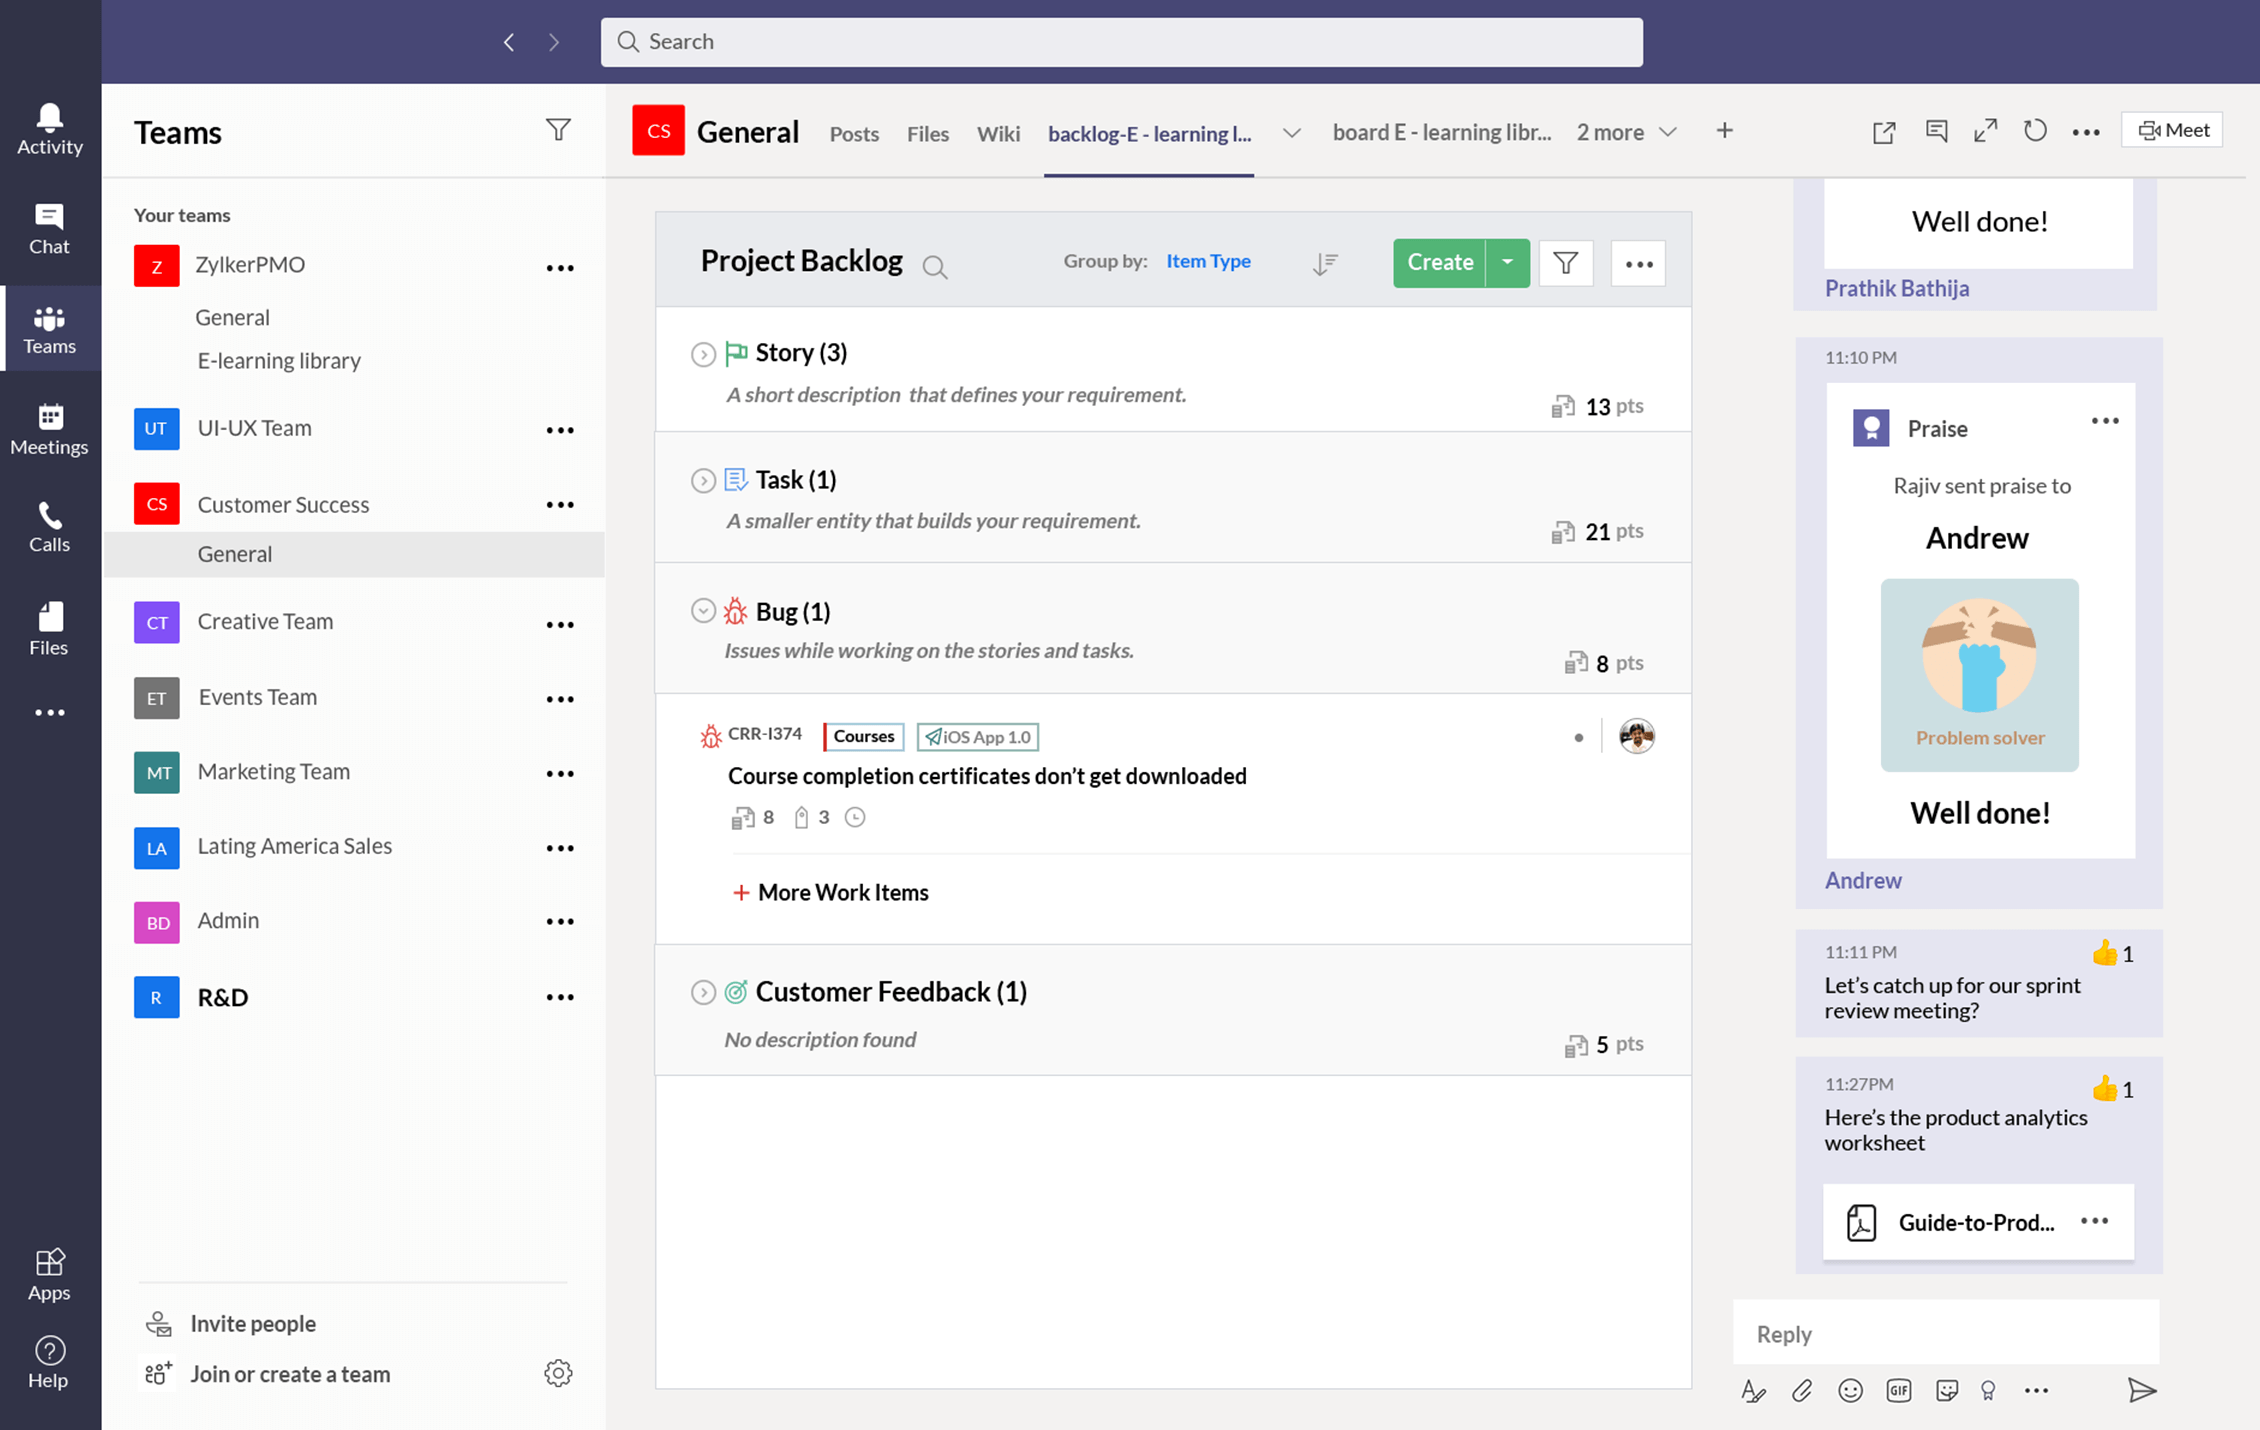
Task: Open the CRR-I374 assignee avatar
Action: point(1637,737)
